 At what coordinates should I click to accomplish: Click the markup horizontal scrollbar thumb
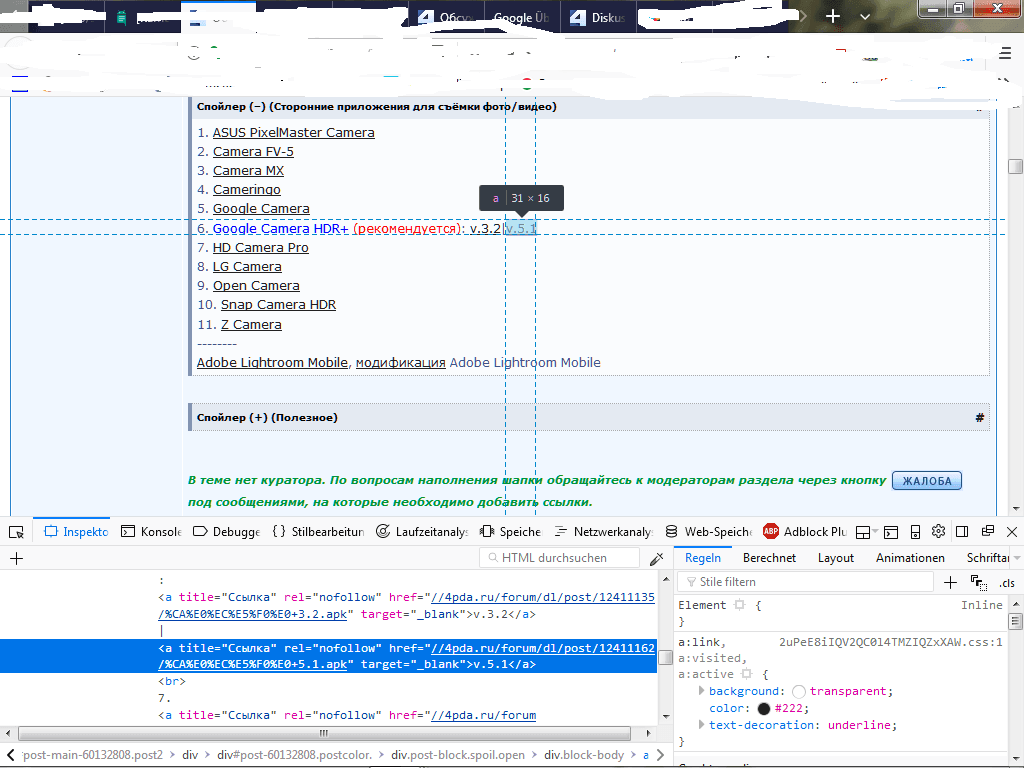(324, 733)
